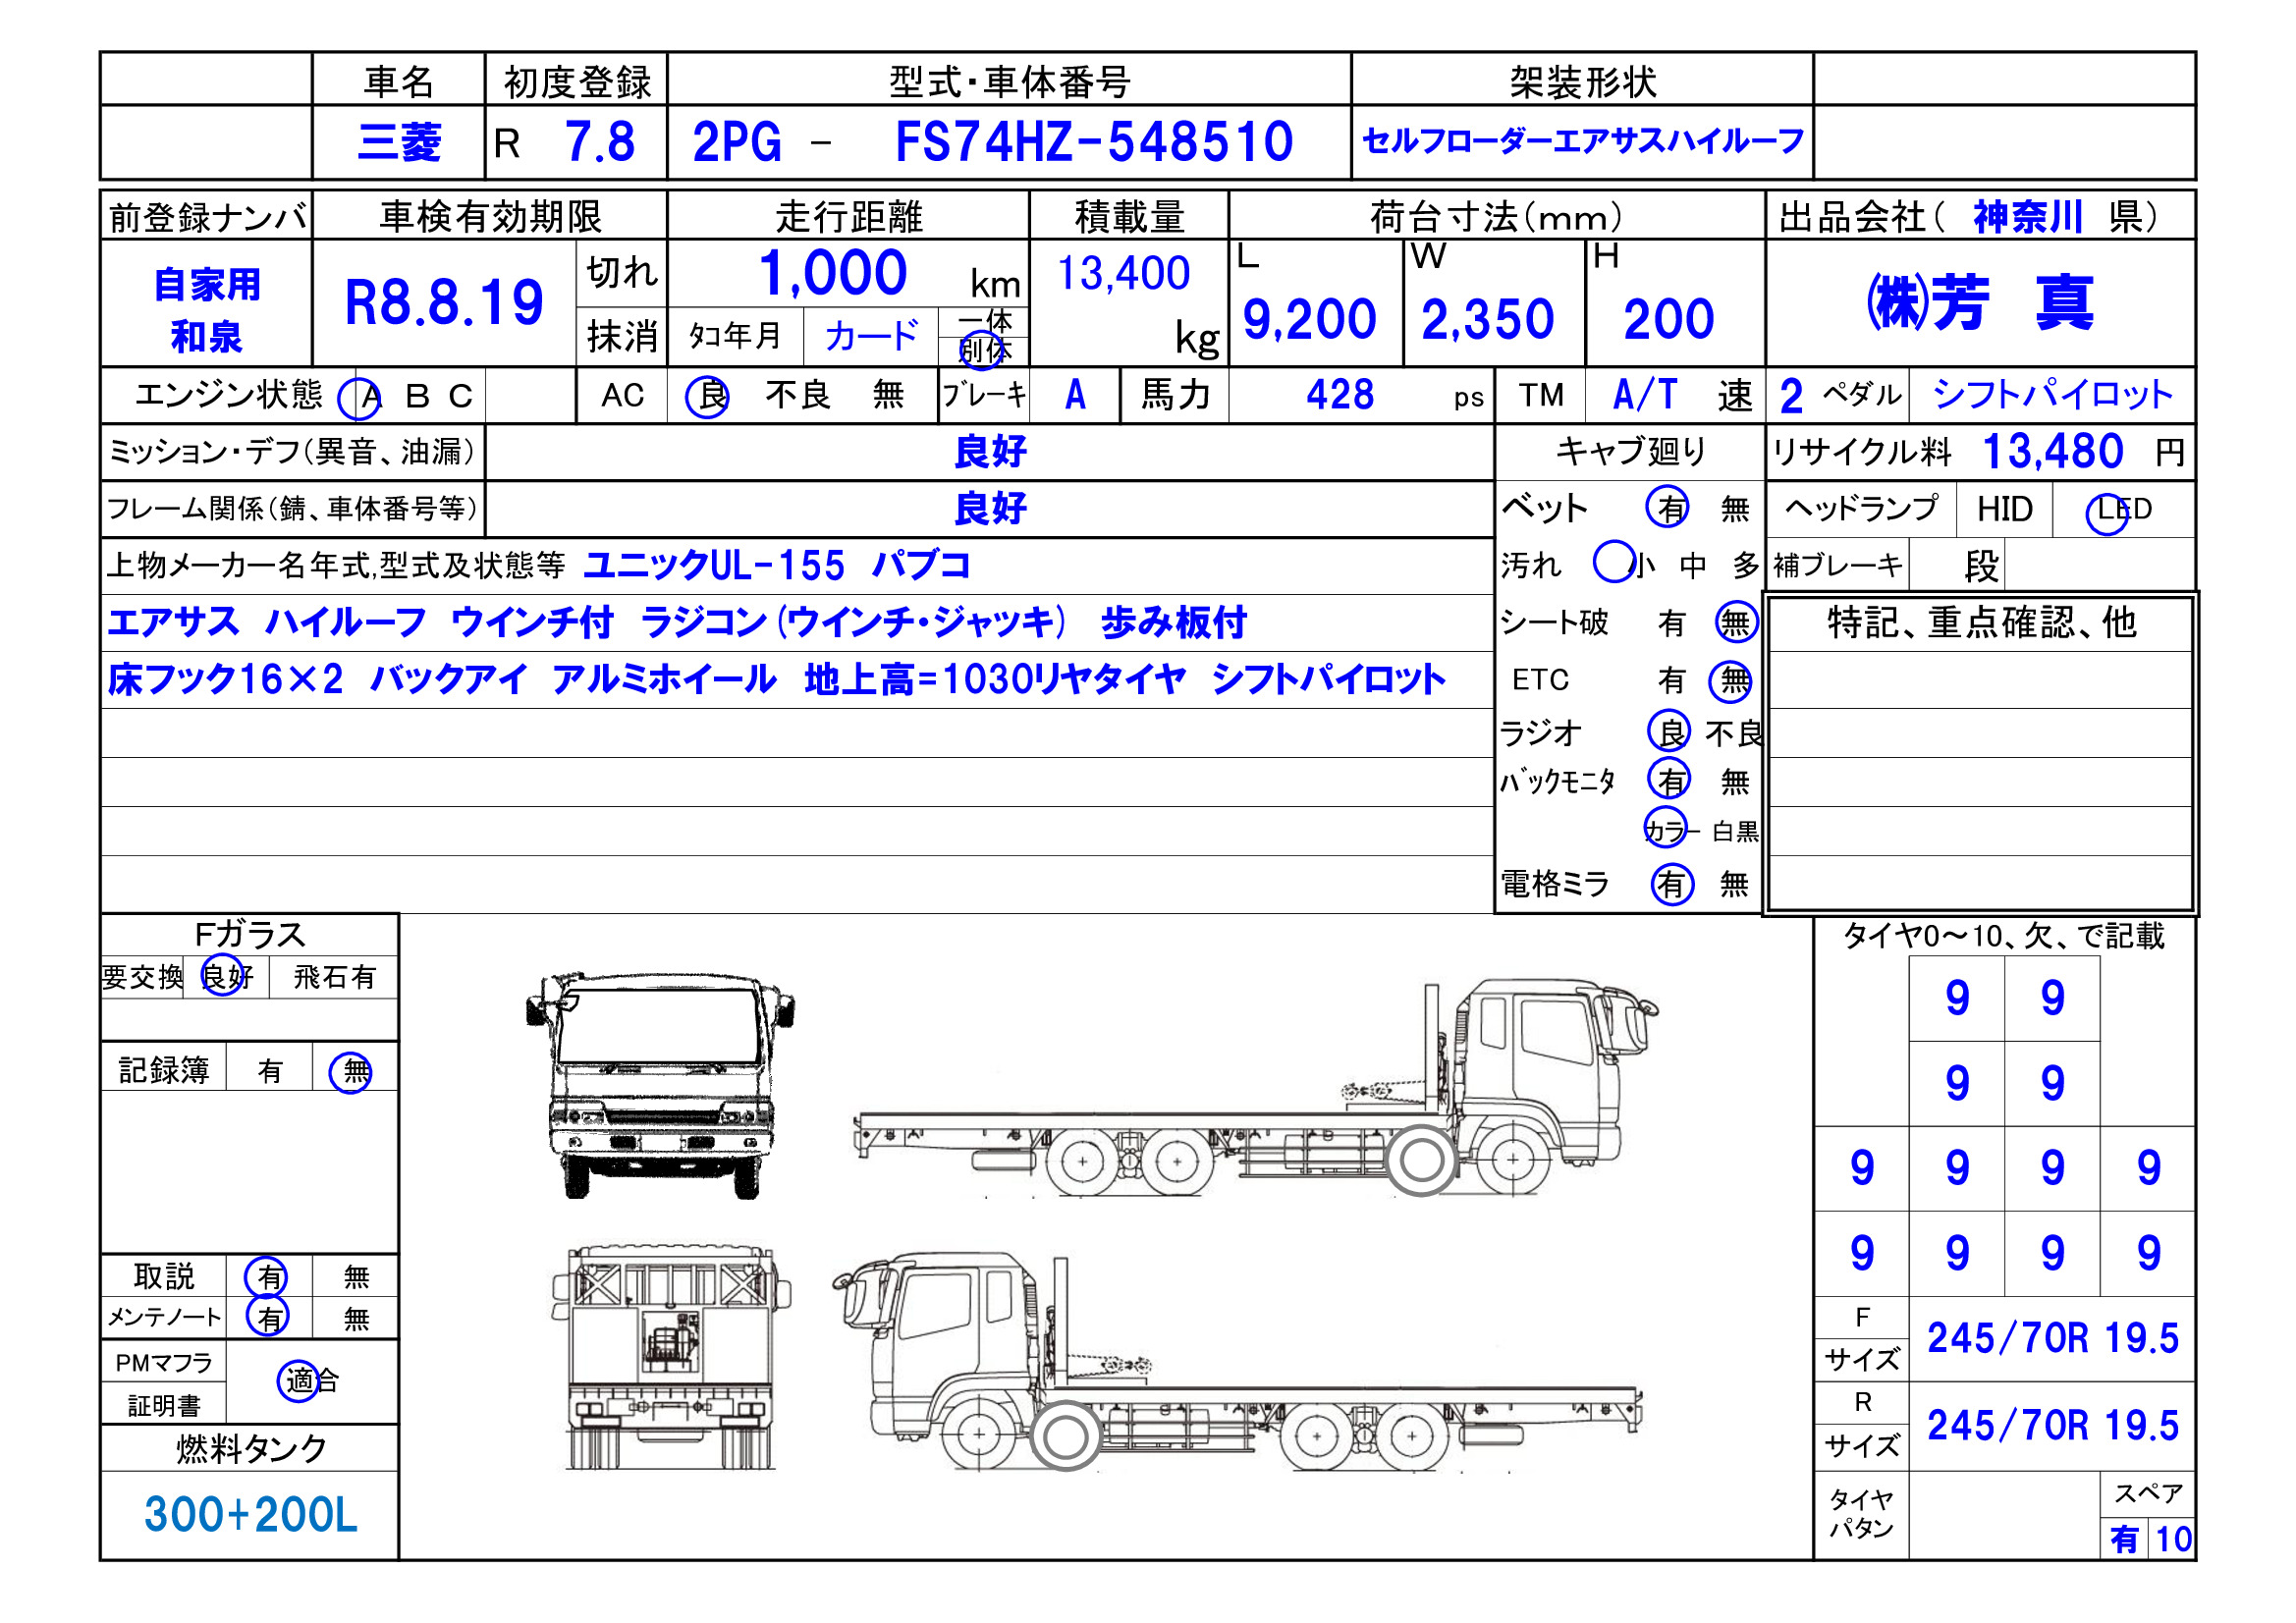Click the horsepower value 428
2296x1623 pixels.
point(1340,395)
